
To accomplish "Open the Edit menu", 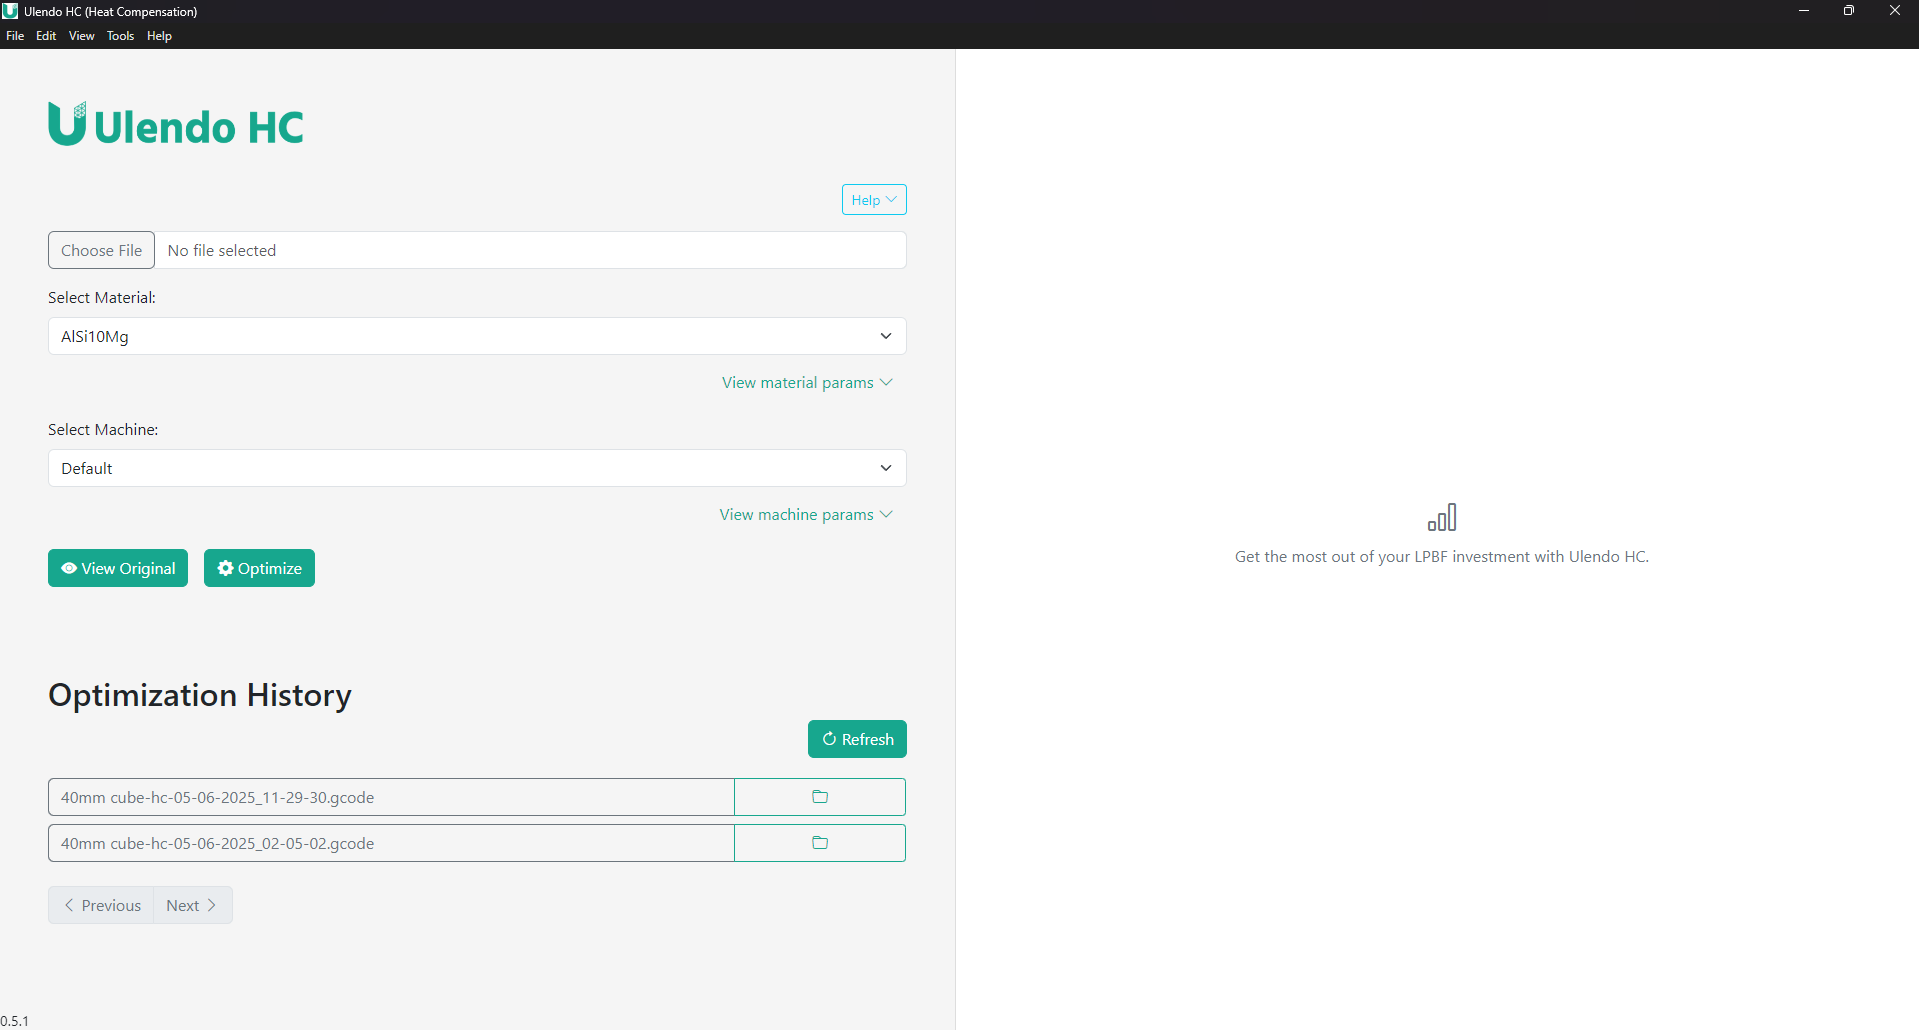I will 46,36.
